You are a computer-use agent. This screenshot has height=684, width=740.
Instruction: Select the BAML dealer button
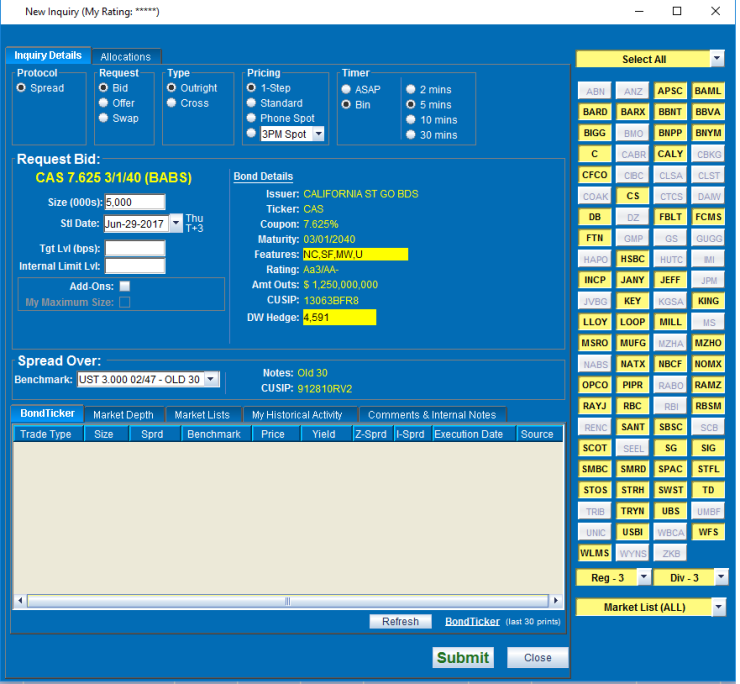tap(708, 91)
